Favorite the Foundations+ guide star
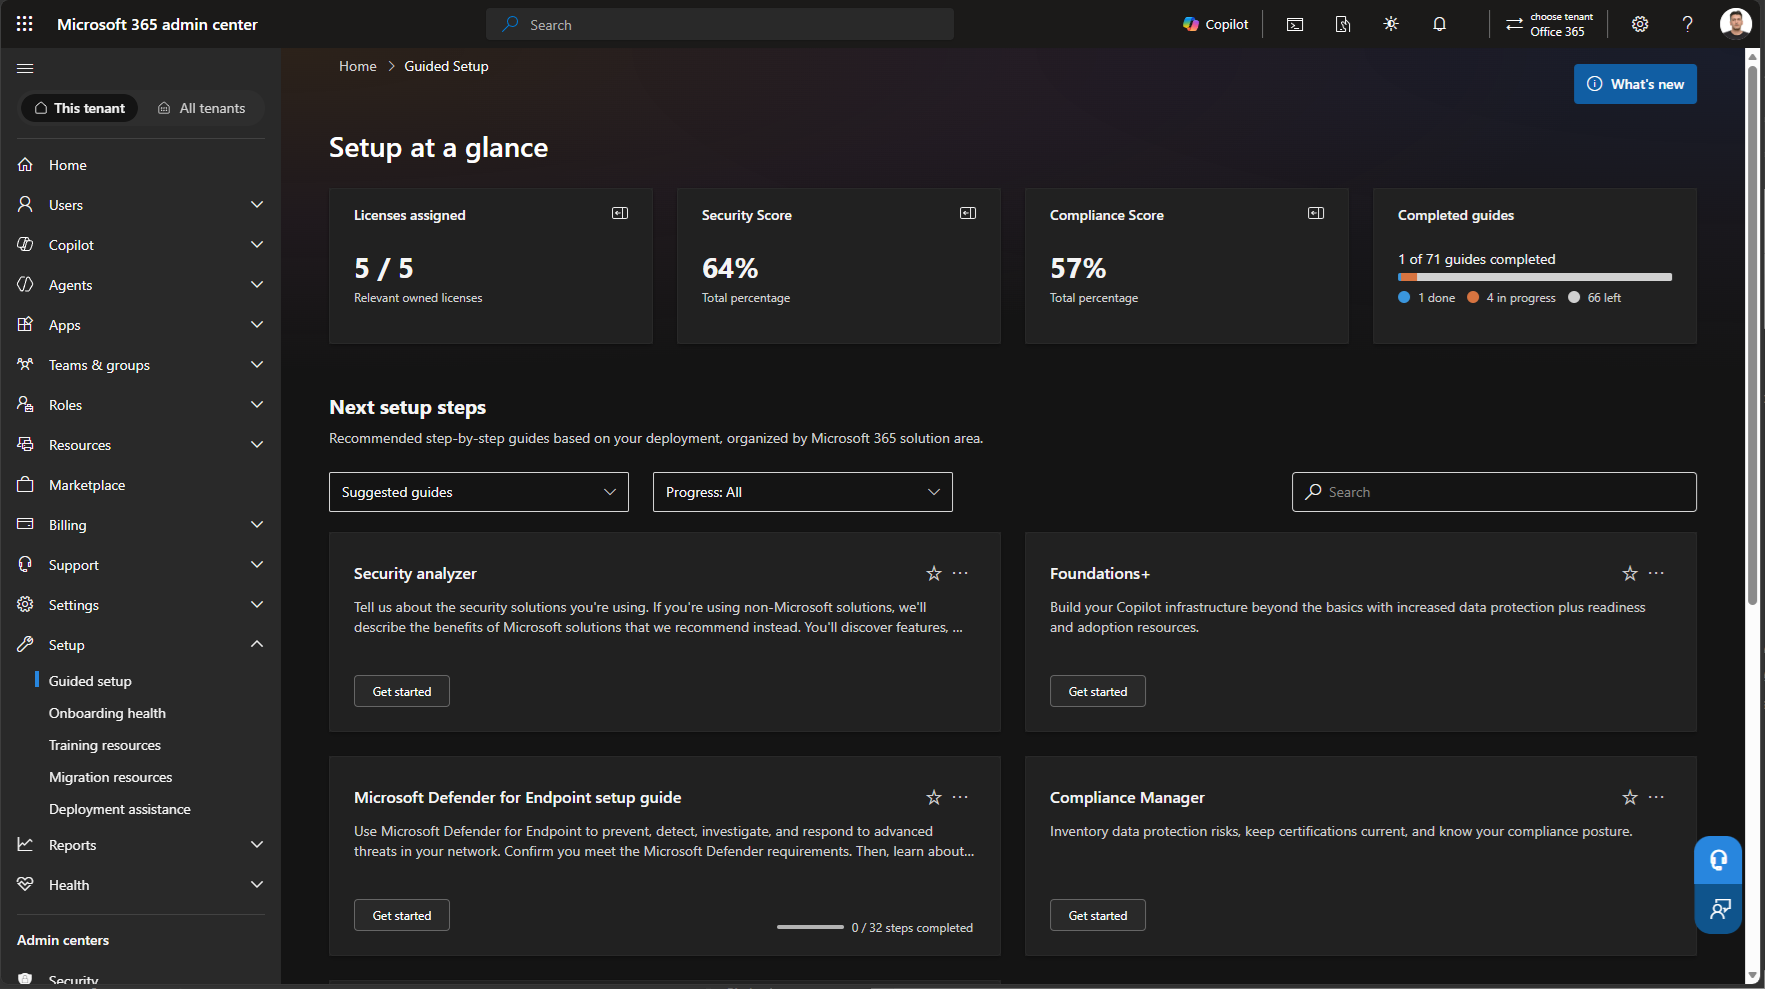1765x989 pixels. [x=1630, y=573]
